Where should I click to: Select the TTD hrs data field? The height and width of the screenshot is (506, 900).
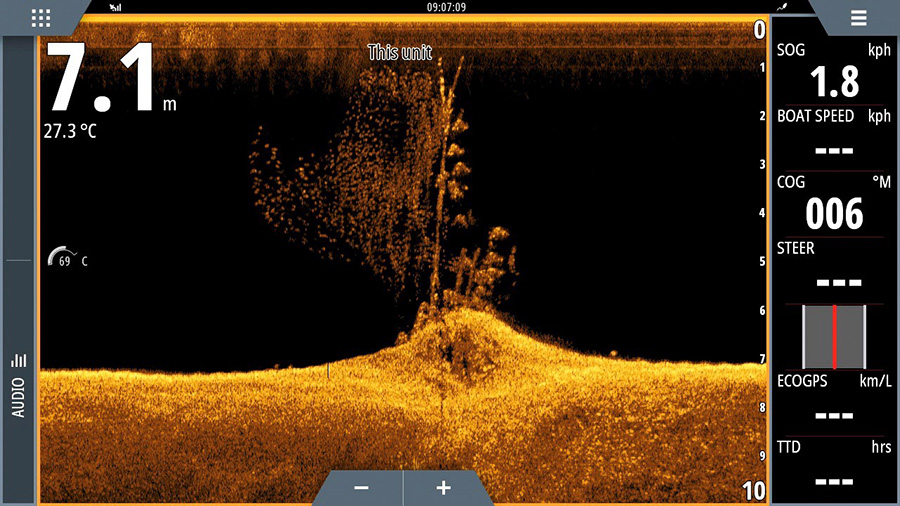(834, 467)
